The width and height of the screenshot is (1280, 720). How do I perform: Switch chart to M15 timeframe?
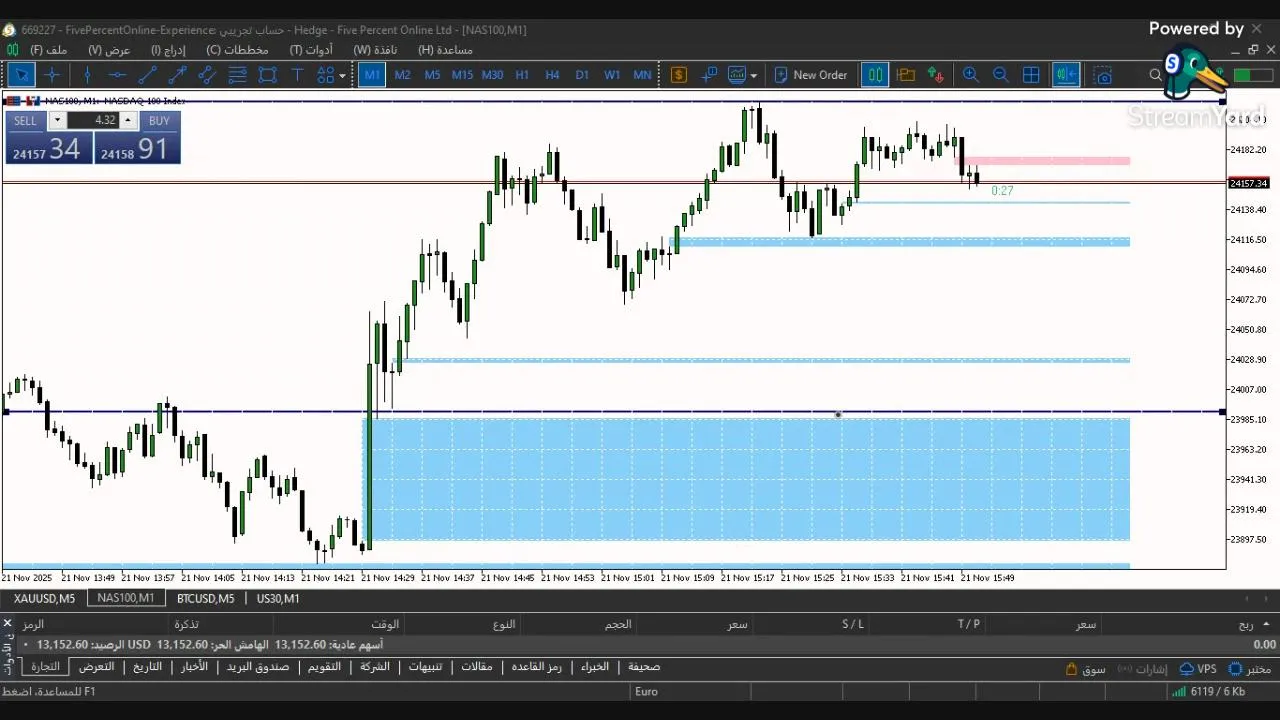[462, 75]
